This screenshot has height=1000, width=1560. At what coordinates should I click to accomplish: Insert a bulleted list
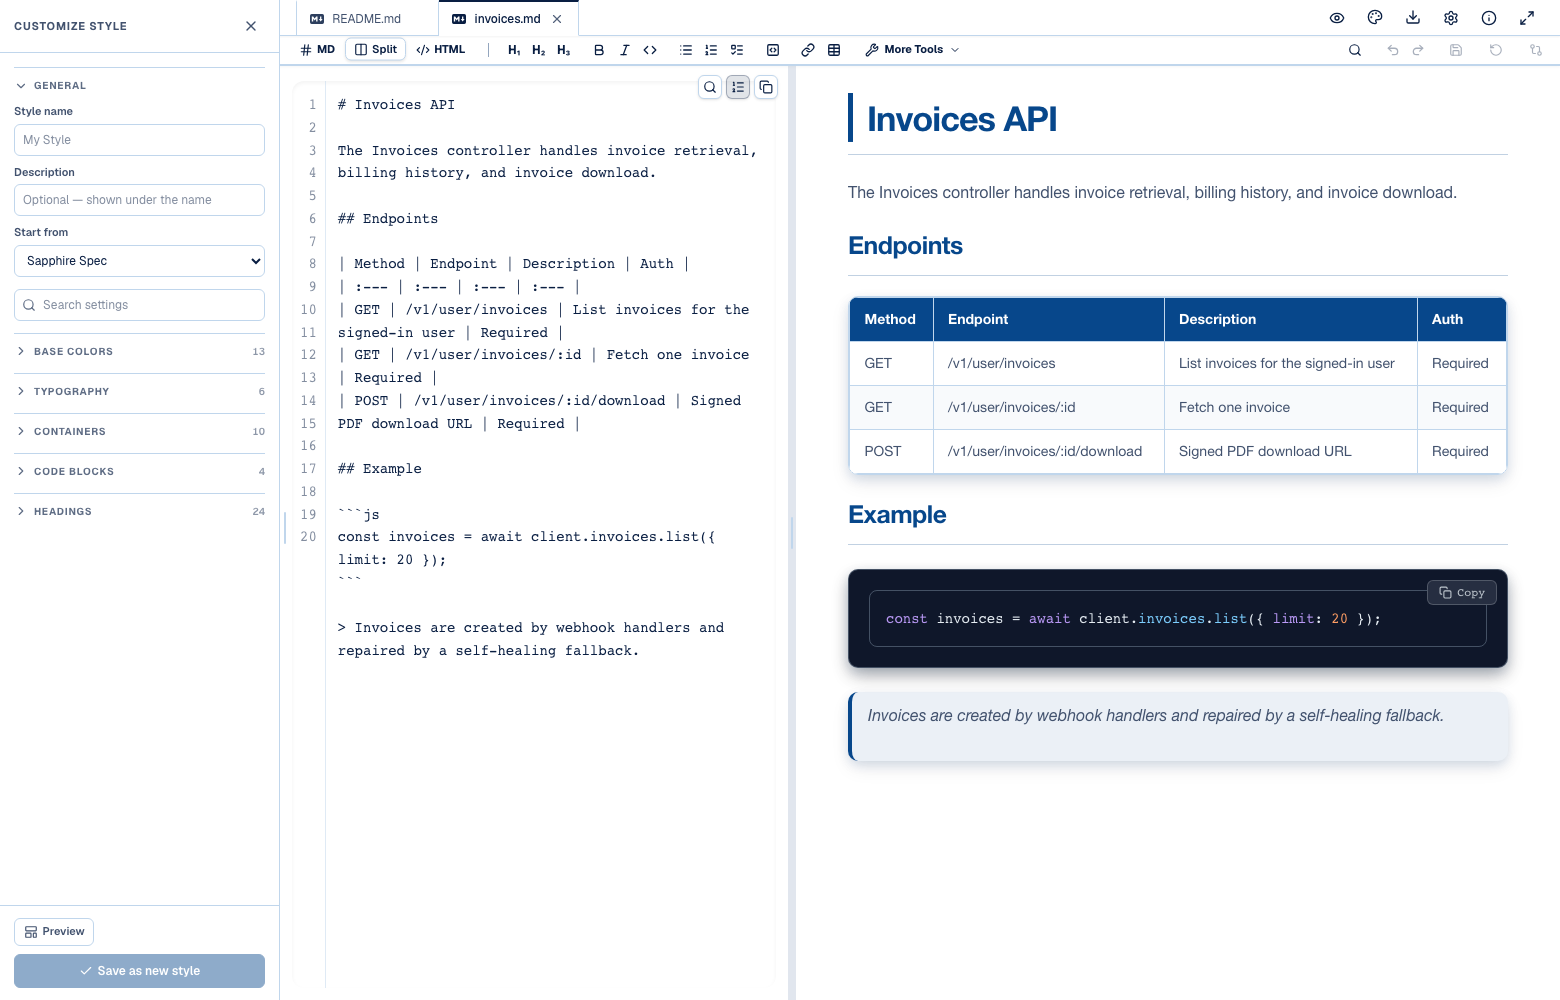tap(686, 50)
